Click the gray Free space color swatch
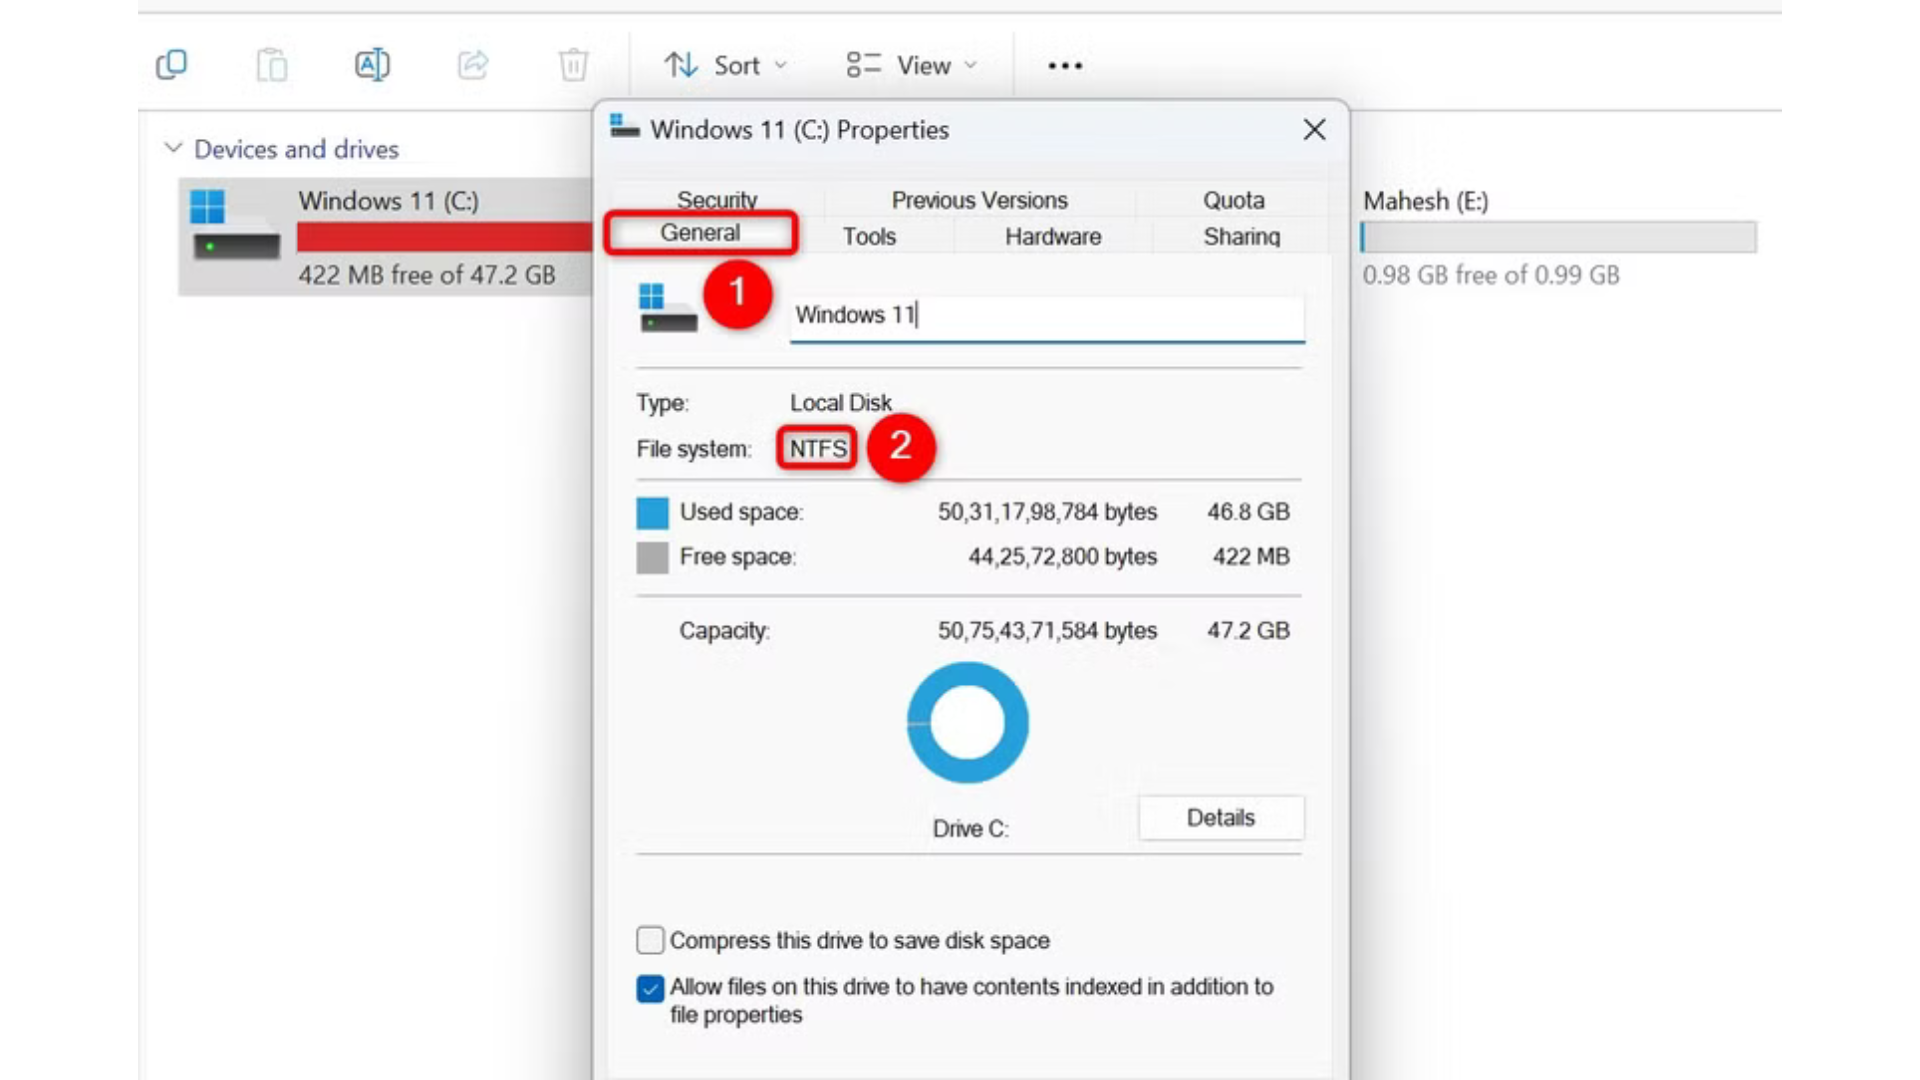The width and height of the screenshot is (1920, 1080). (652, 558)
